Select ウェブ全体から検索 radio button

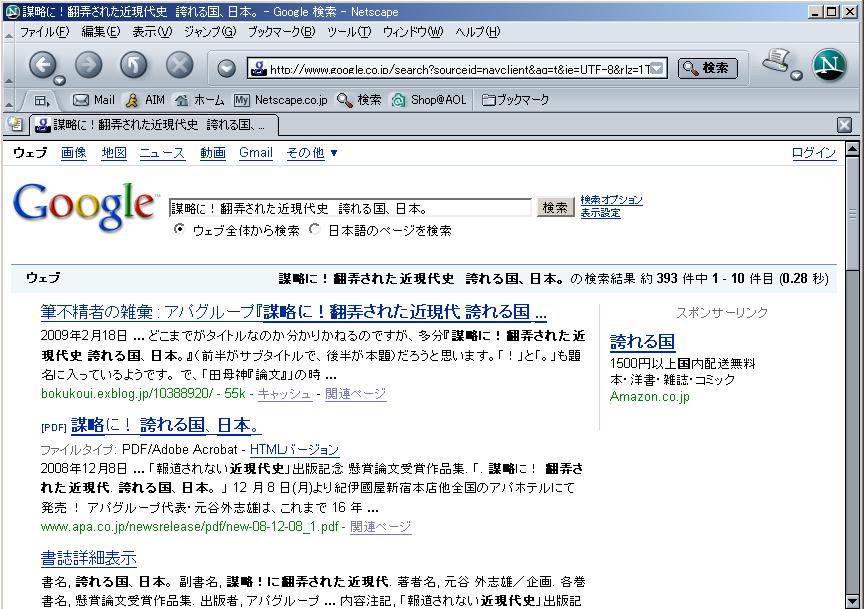[179, 229]
